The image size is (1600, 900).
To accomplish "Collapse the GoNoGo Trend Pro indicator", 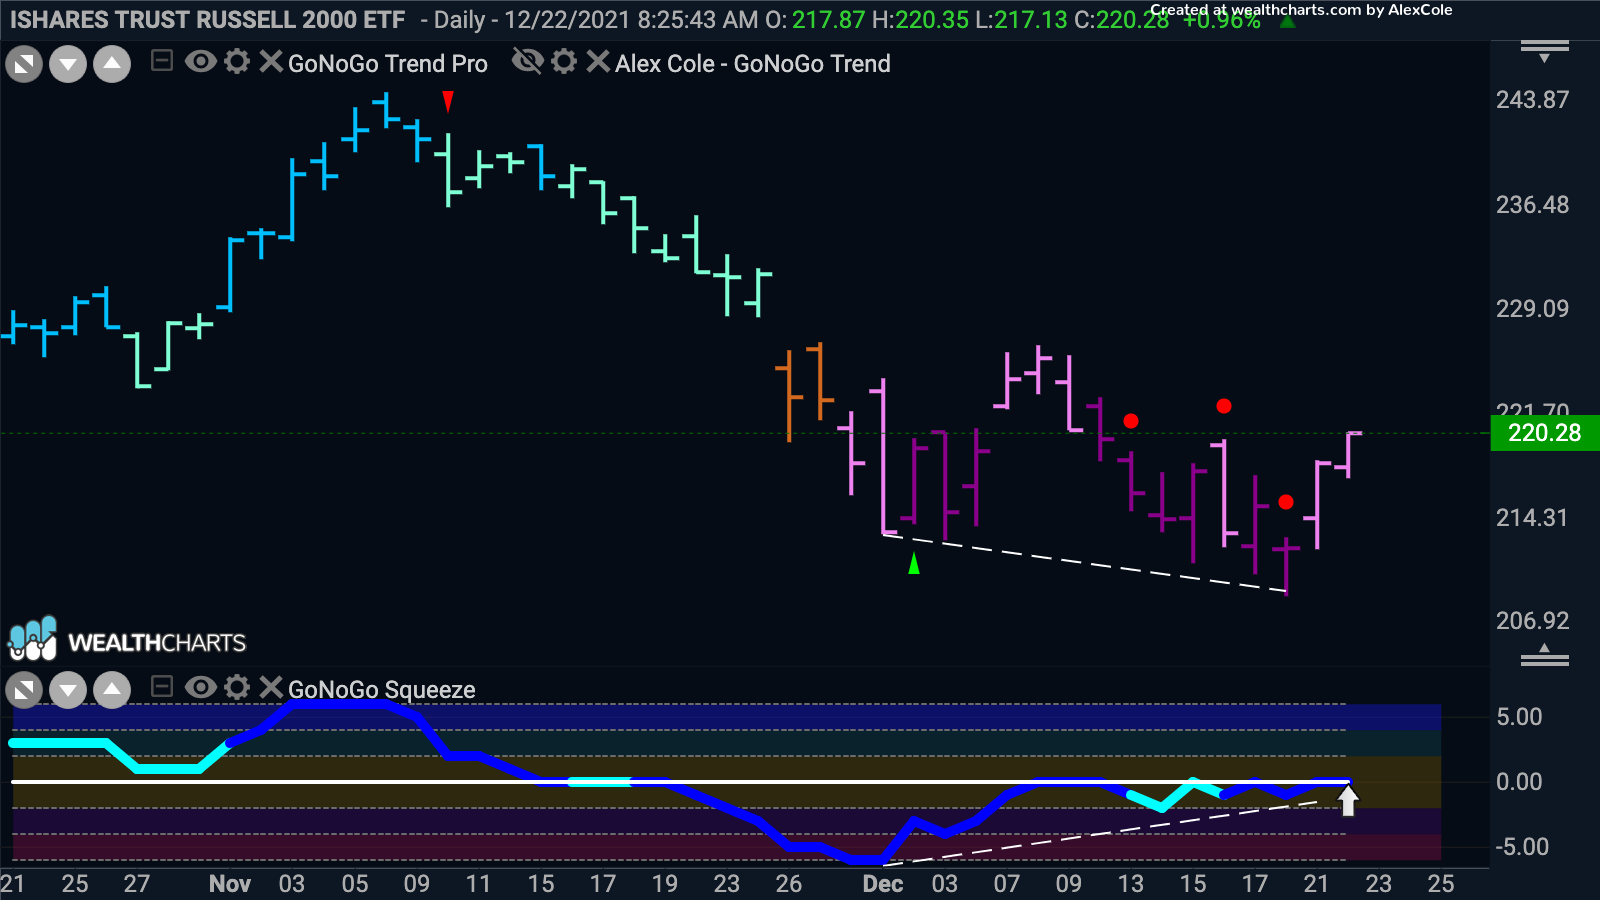I will 162,62.
